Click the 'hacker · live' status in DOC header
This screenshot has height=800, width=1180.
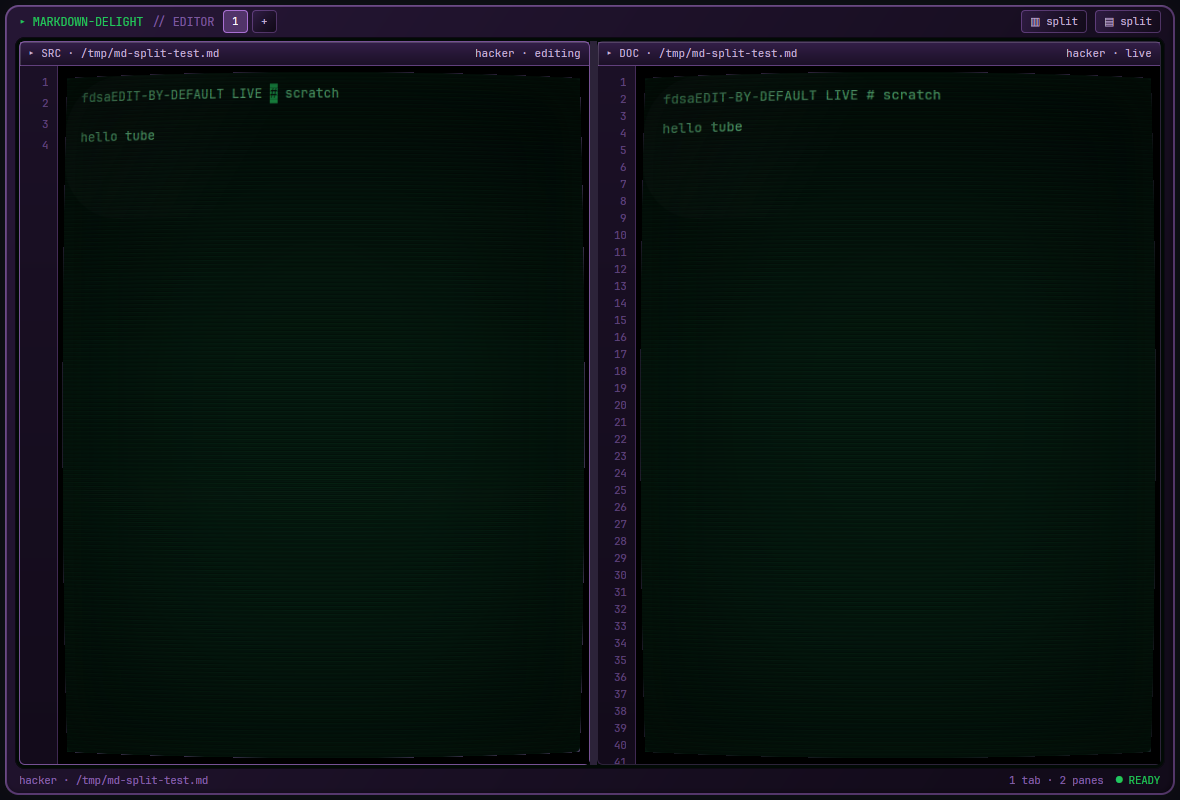1109,53
